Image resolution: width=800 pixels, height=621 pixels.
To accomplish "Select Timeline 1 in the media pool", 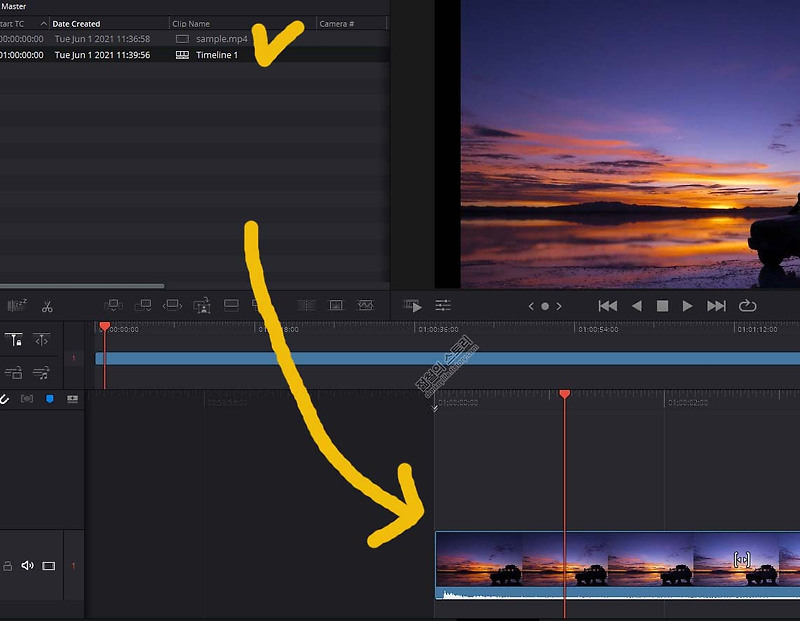I will [x=194, y=55].
